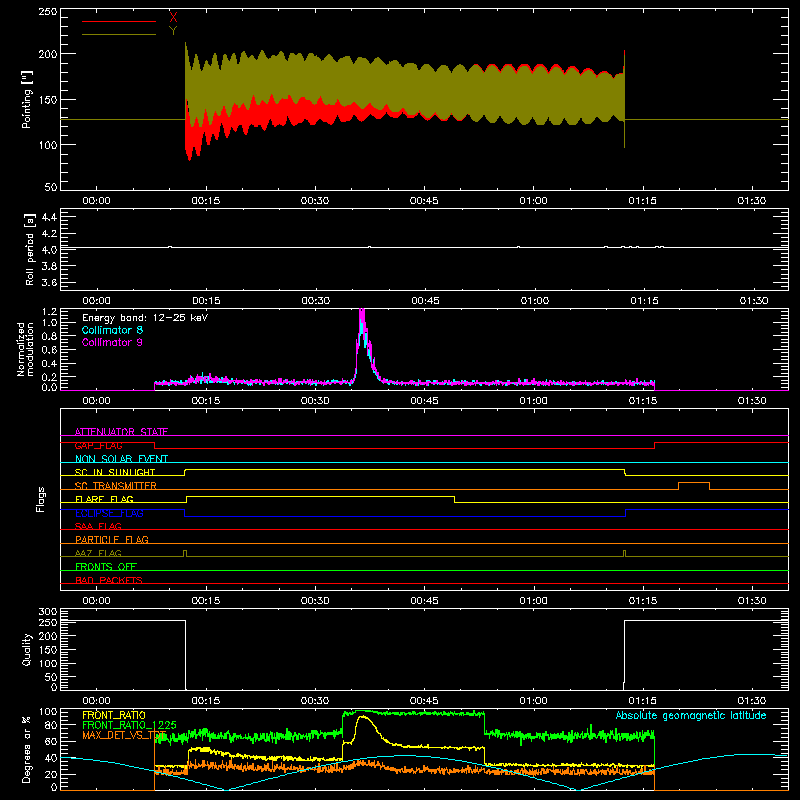Viewport: 800px width, 800px height.
Task: Click the cyan Collimator 8 legend label
Action: (112, 330)
